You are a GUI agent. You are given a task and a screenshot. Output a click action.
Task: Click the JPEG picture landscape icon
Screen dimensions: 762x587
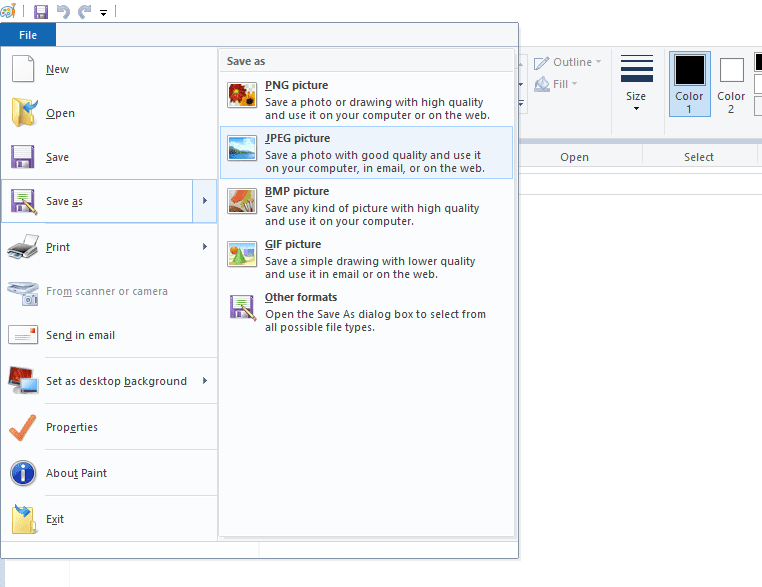coord(242,148)
